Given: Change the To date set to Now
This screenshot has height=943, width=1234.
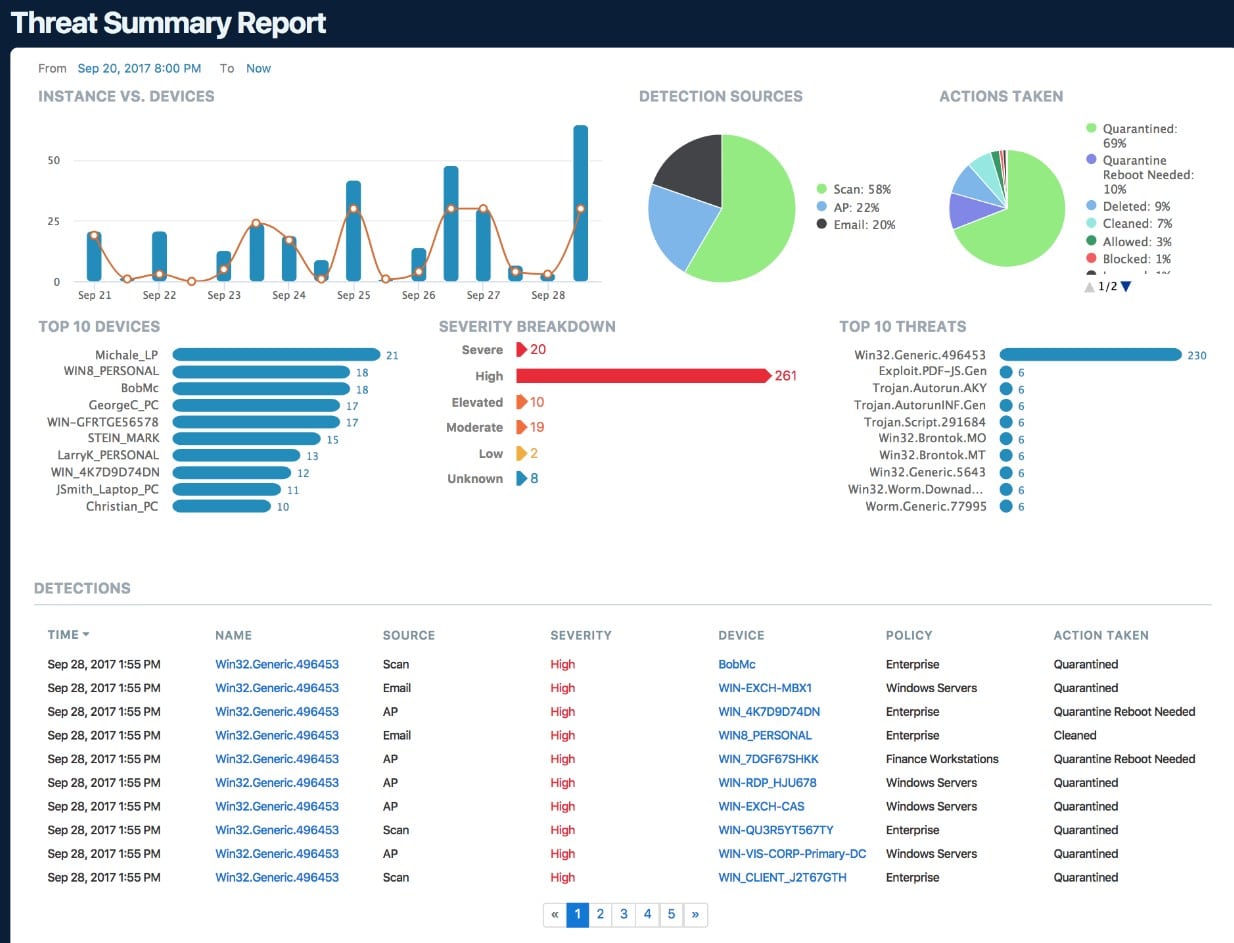Looking at the screenshot, I should click(x=258, y=68).
